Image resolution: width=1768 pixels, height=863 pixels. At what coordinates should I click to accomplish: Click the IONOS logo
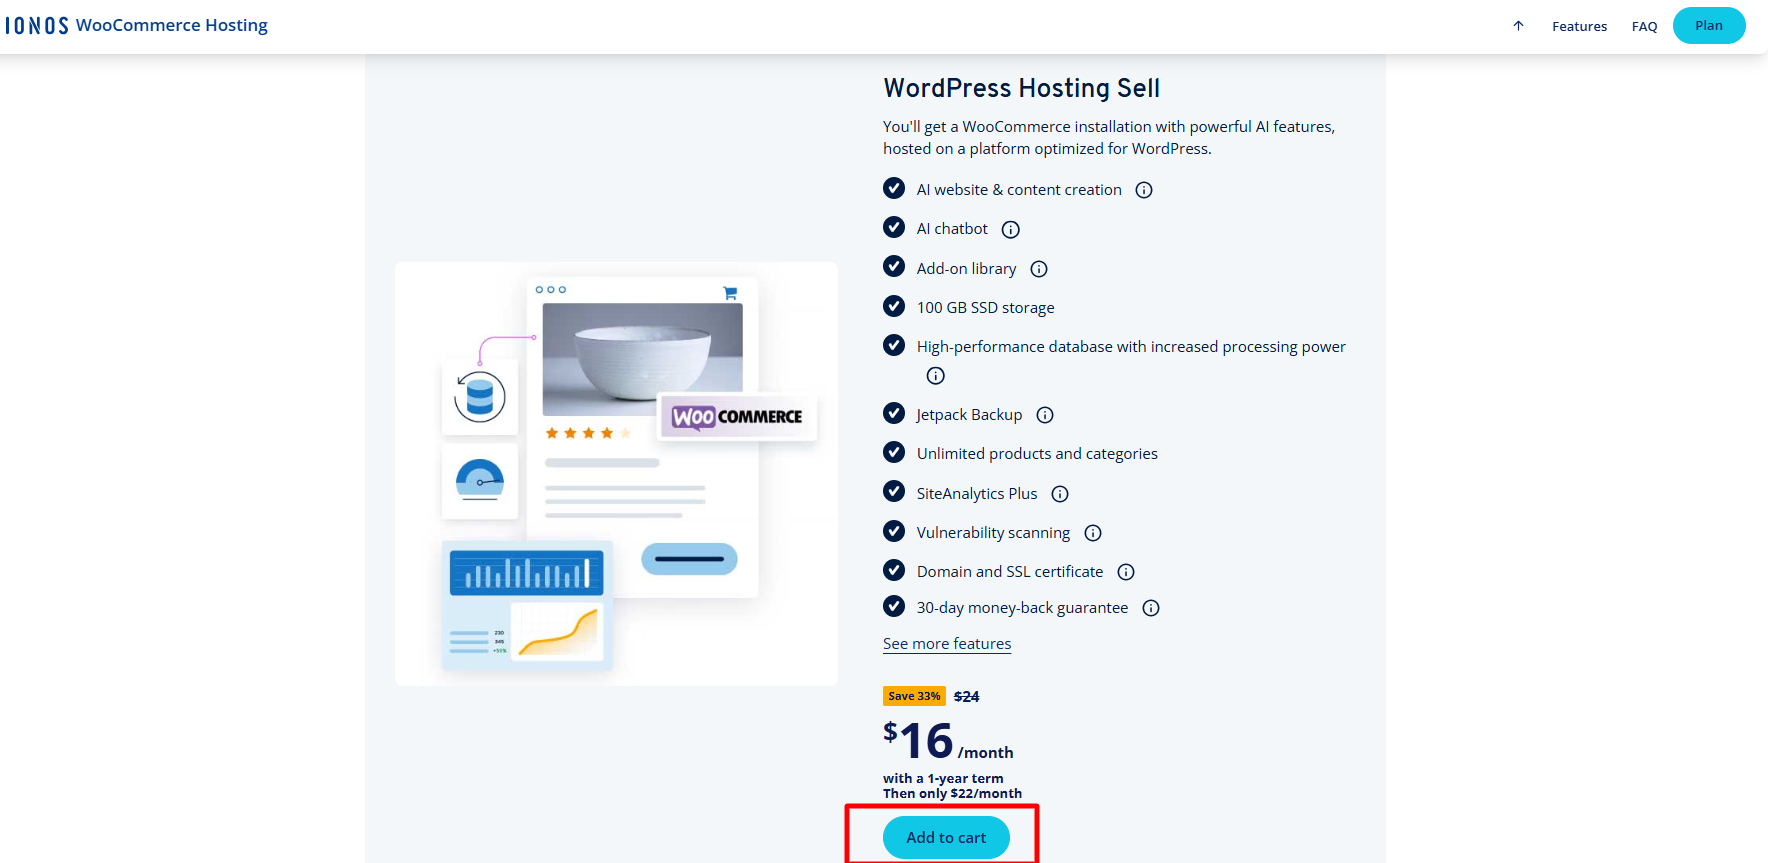(x=37, y=26)
